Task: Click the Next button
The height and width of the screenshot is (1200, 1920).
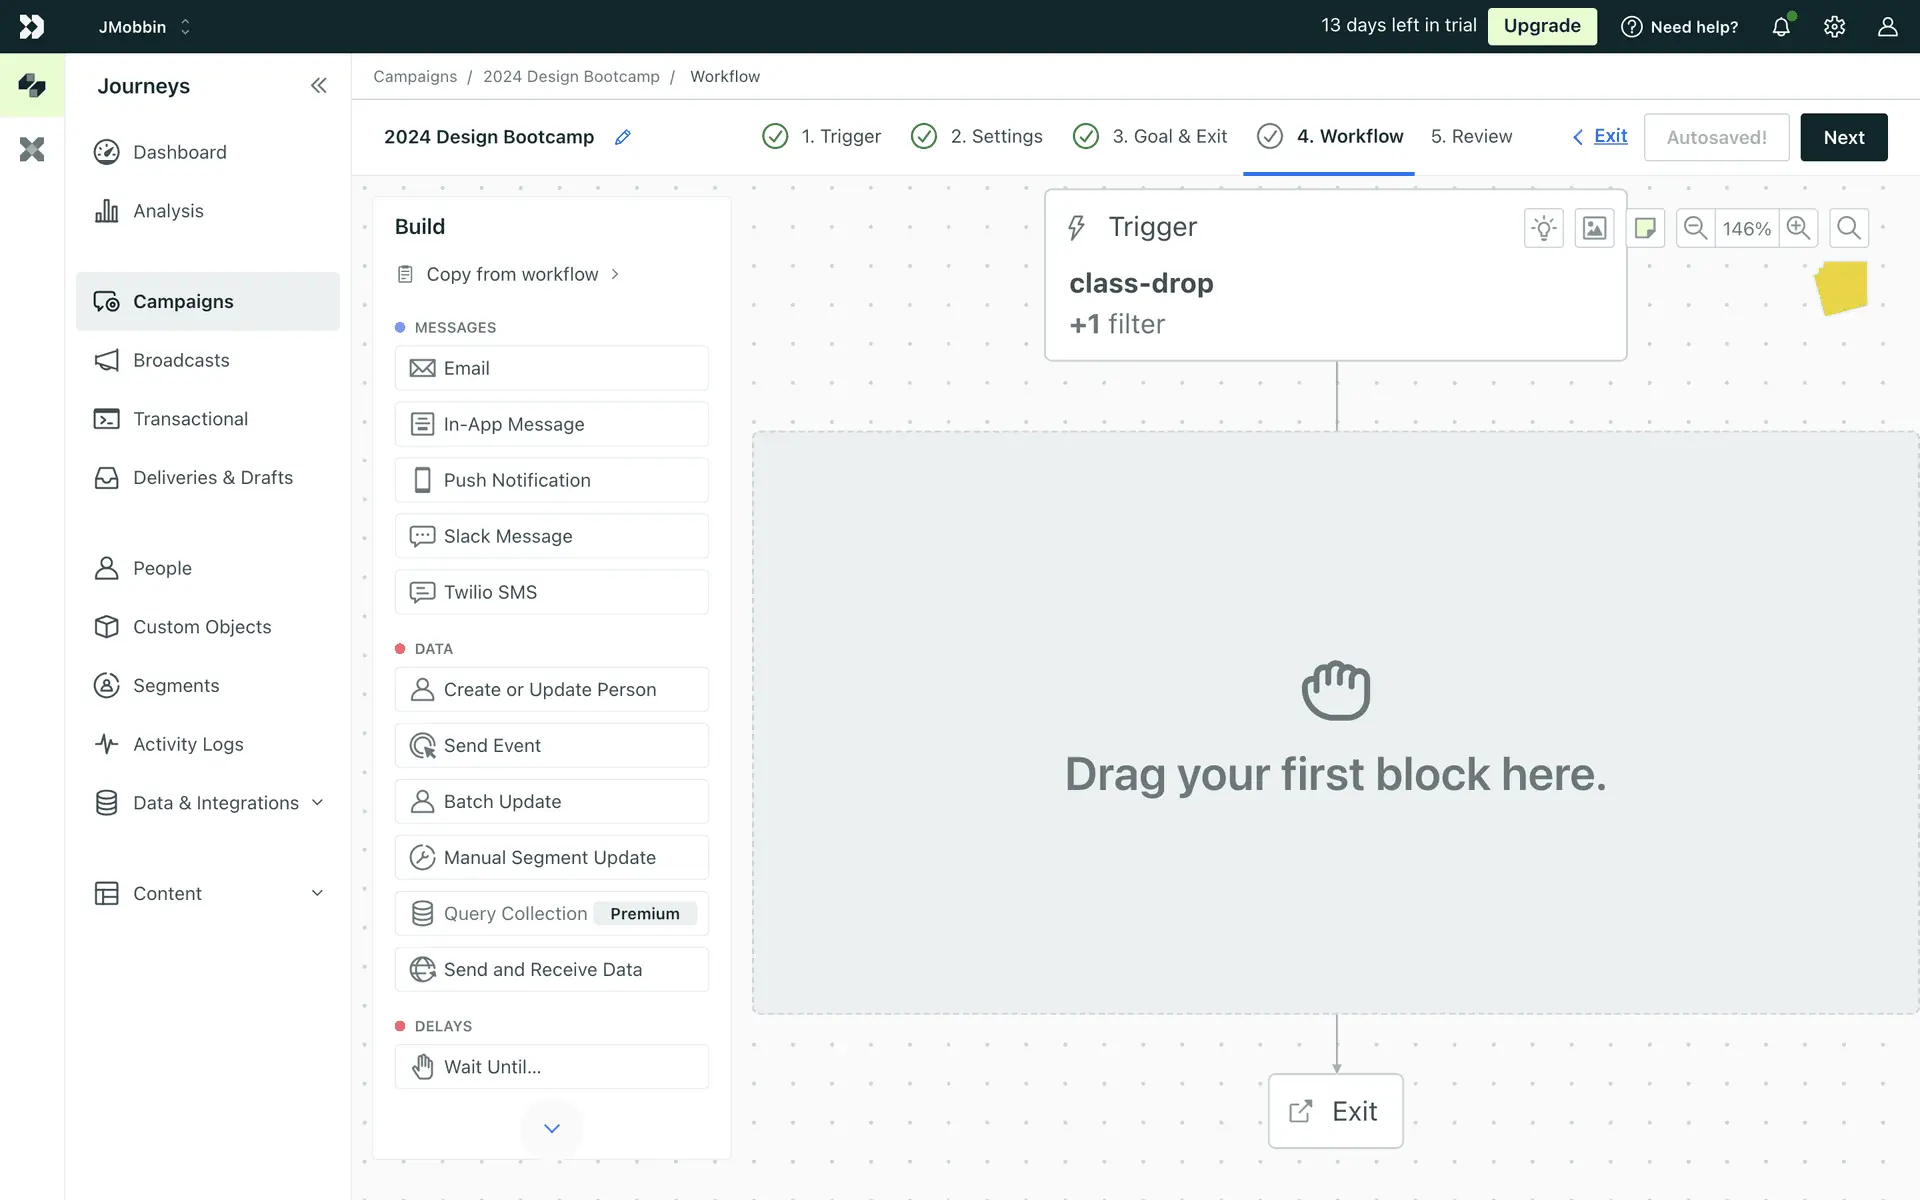Action: (x=1843, y=137)
